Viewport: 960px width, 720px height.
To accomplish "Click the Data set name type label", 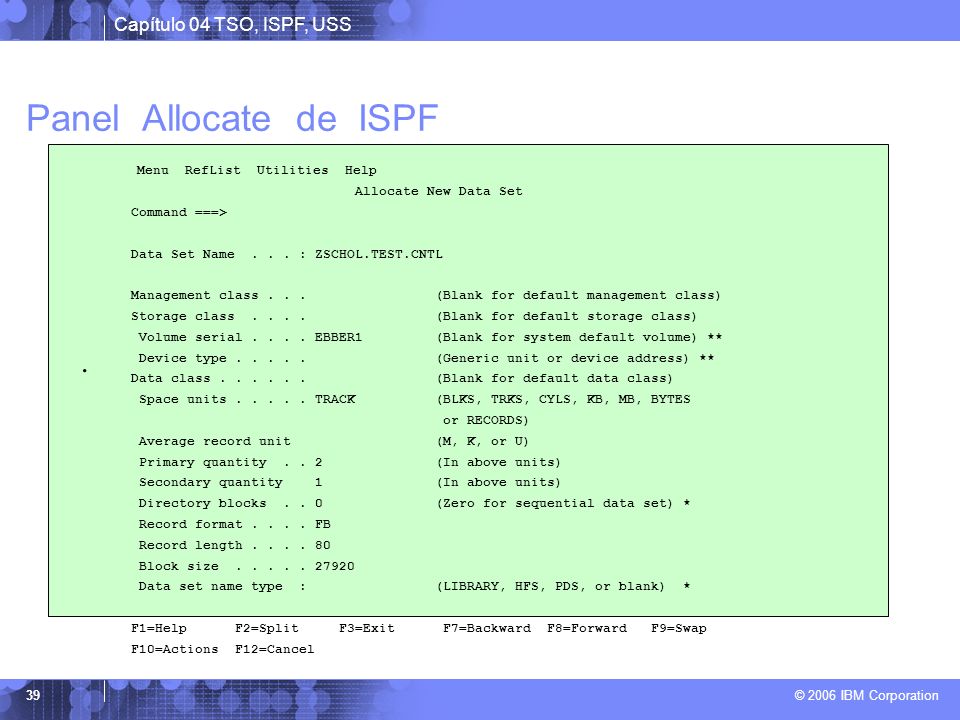I will (x=211, y=587).
